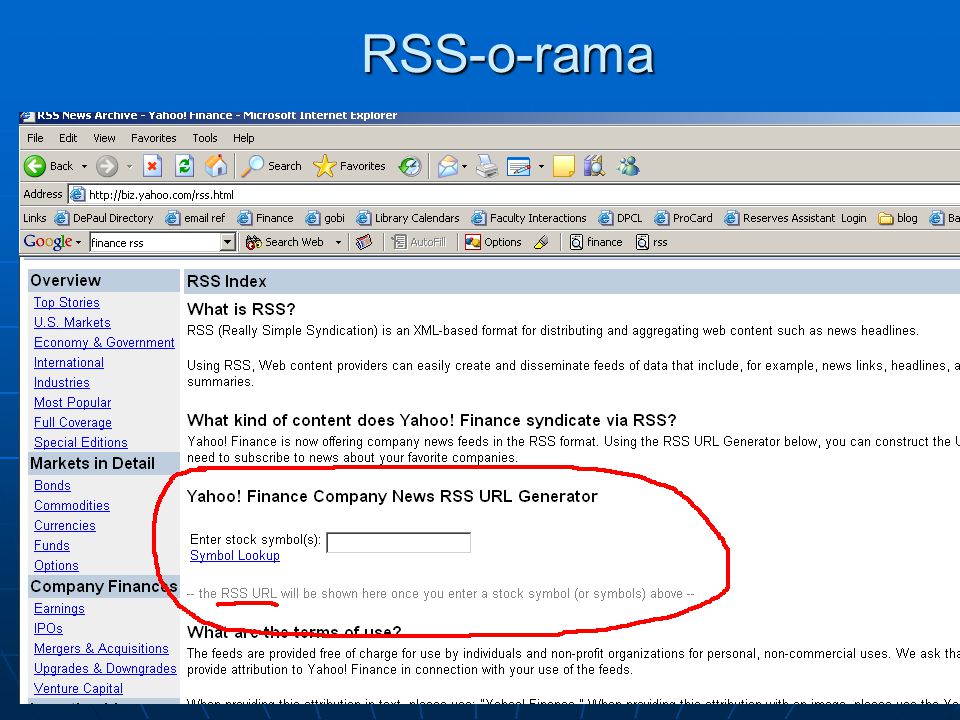
Task: Click the AutoFill button in the Google toolbar
Action: coord(419,242)
